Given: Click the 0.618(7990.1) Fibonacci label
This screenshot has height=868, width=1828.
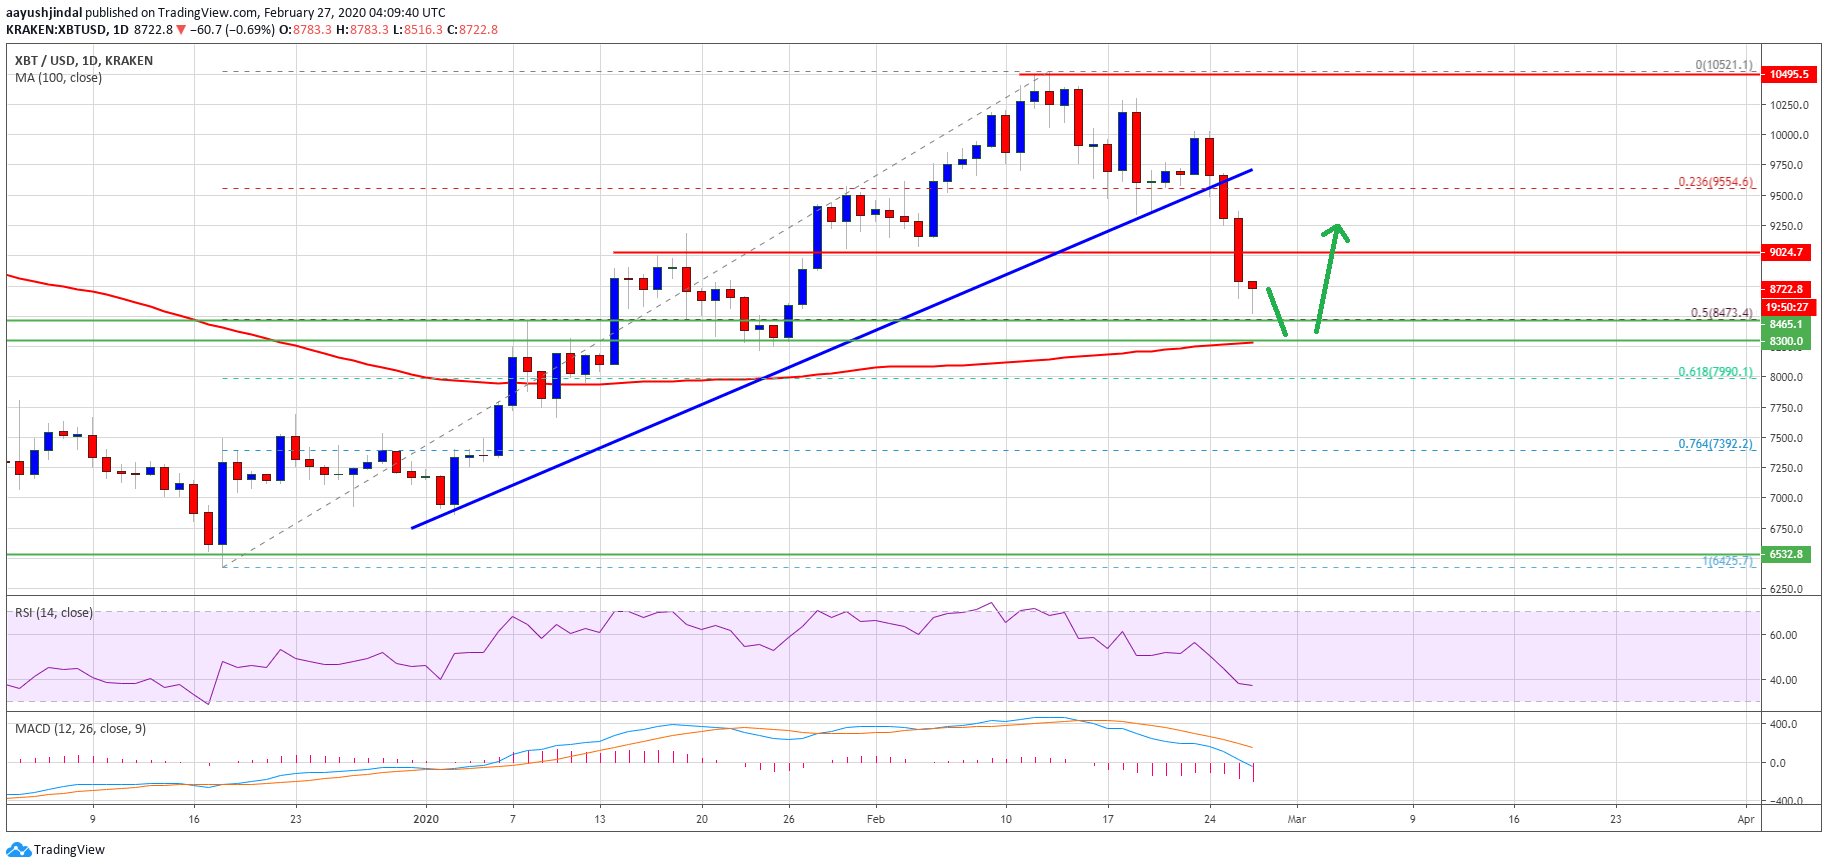Looking at the screenshot, I should 1715,372.
